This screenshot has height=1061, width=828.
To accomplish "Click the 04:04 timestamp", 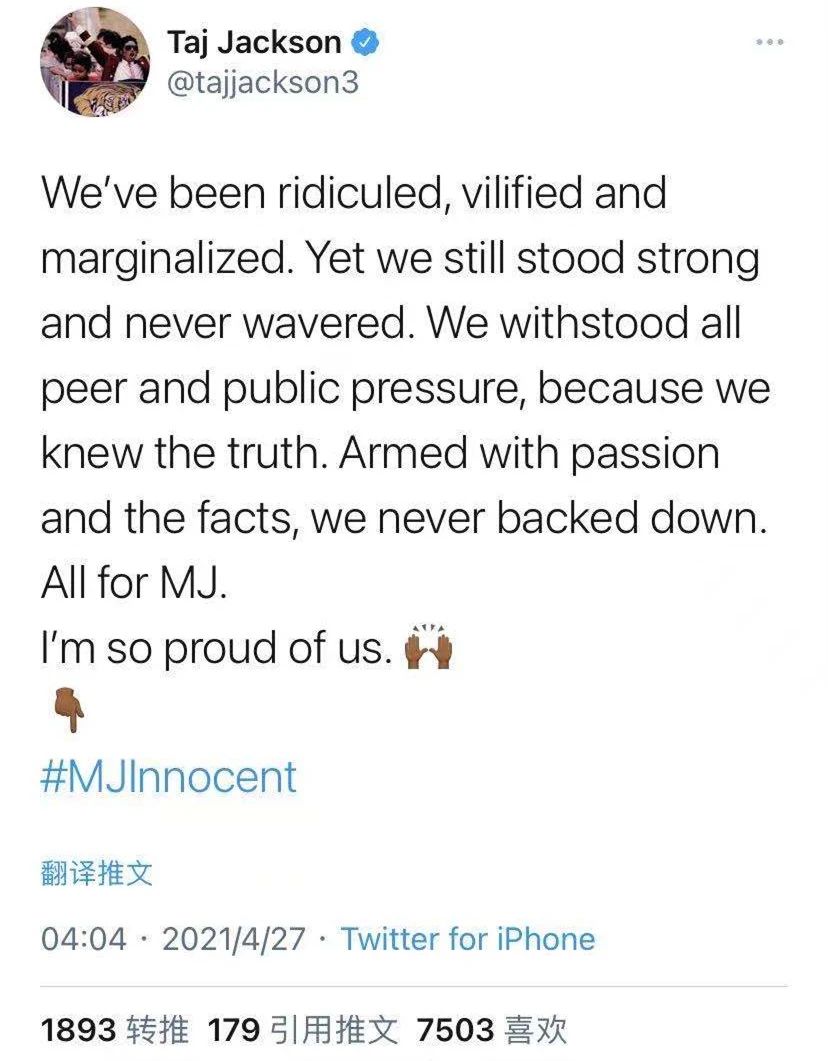I will click(84, 939).
